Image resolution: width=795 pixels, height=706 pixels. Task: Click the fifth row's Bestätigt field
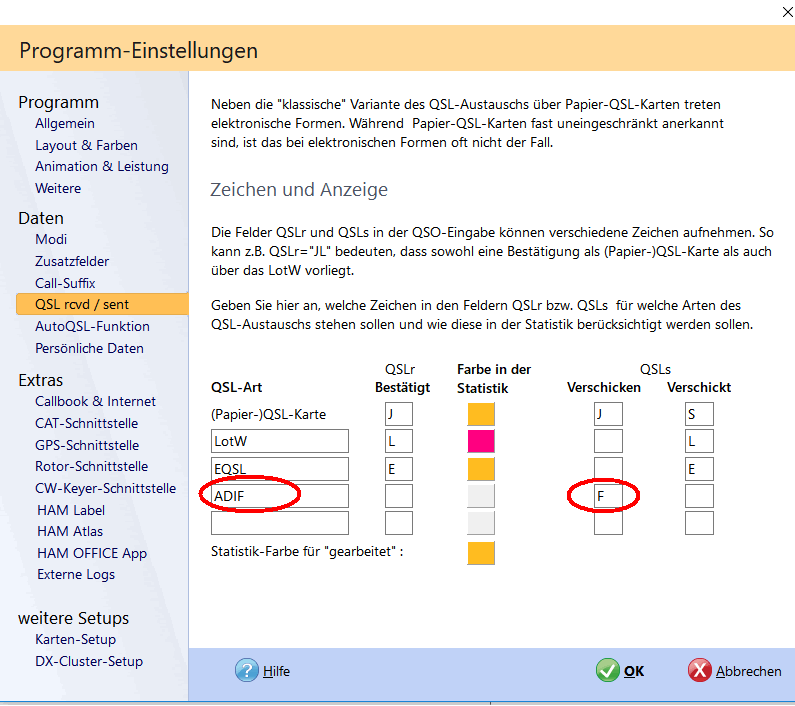(399, 523)
